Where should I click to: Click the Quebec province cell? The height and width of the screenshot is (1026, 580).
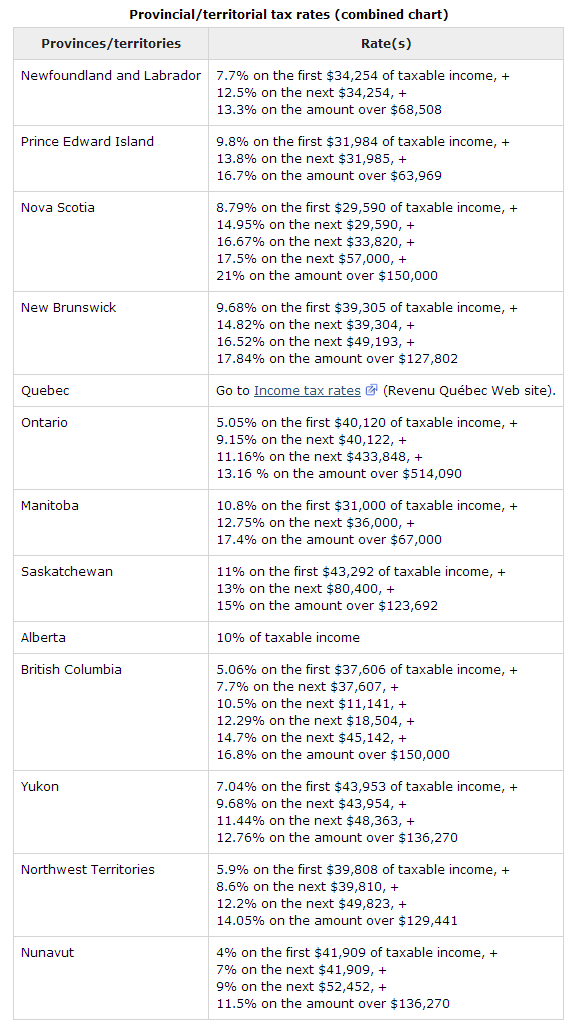pos(111,391)
